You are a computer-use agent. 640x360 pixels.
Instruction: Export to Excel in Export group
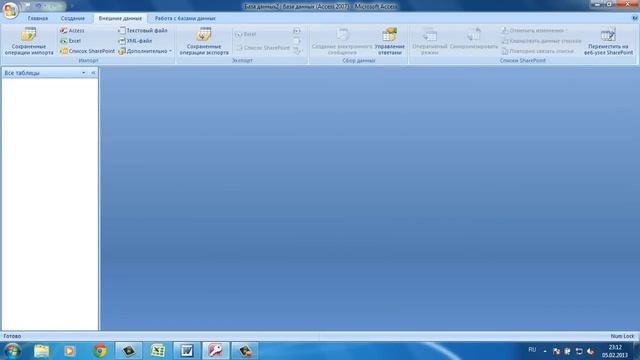(246, 34)
